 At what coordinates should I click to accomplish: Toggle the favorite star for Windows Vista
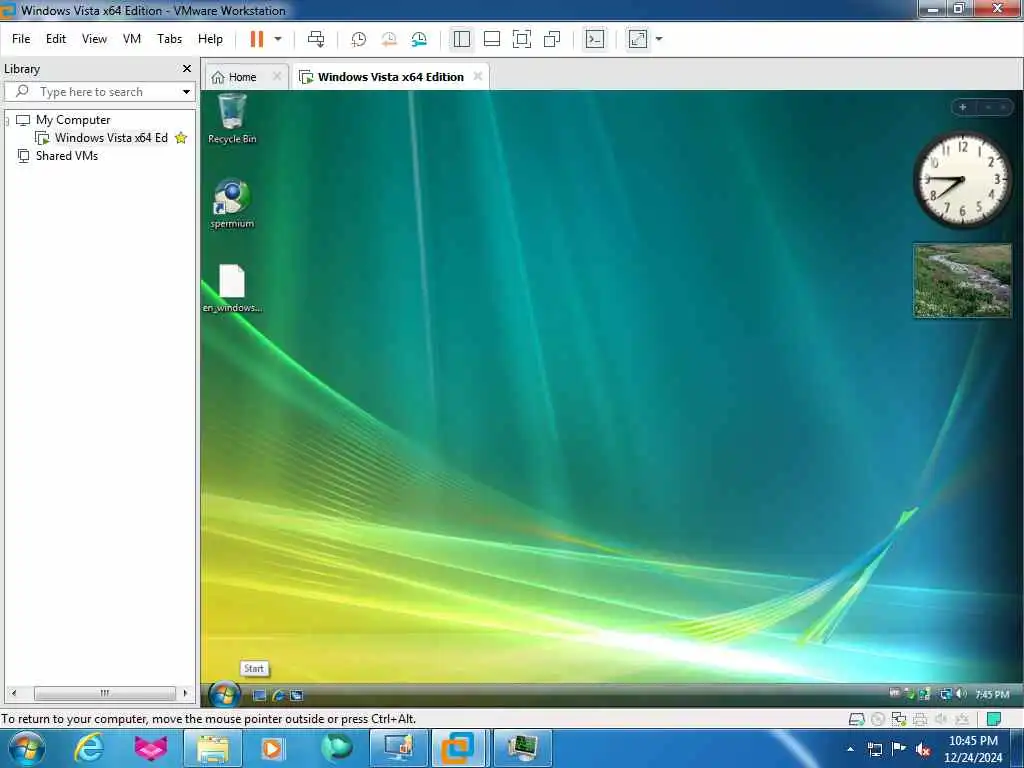coord(181,138)
